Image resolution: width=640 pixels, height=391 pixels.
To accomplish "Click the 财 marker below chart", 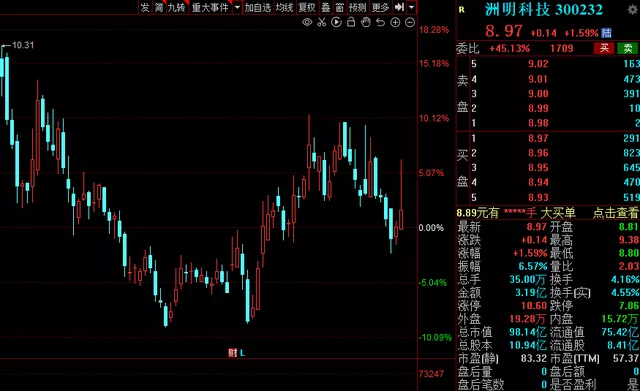I will coord(233,353).
